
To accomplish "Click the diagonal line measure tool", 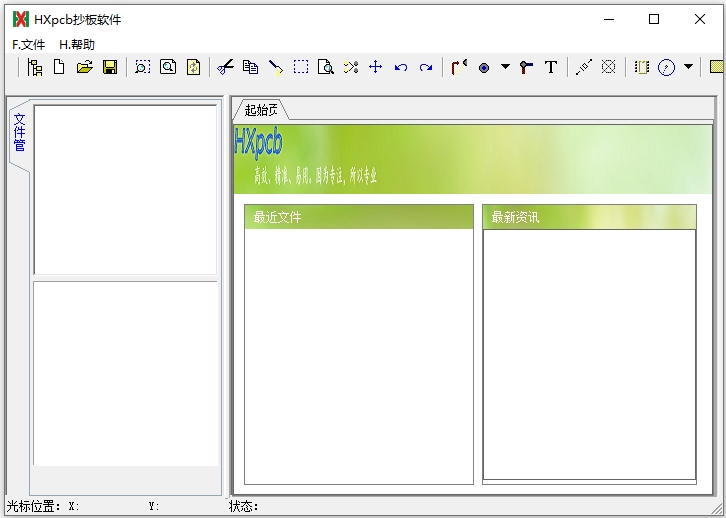I will click(x=584, y=68).
